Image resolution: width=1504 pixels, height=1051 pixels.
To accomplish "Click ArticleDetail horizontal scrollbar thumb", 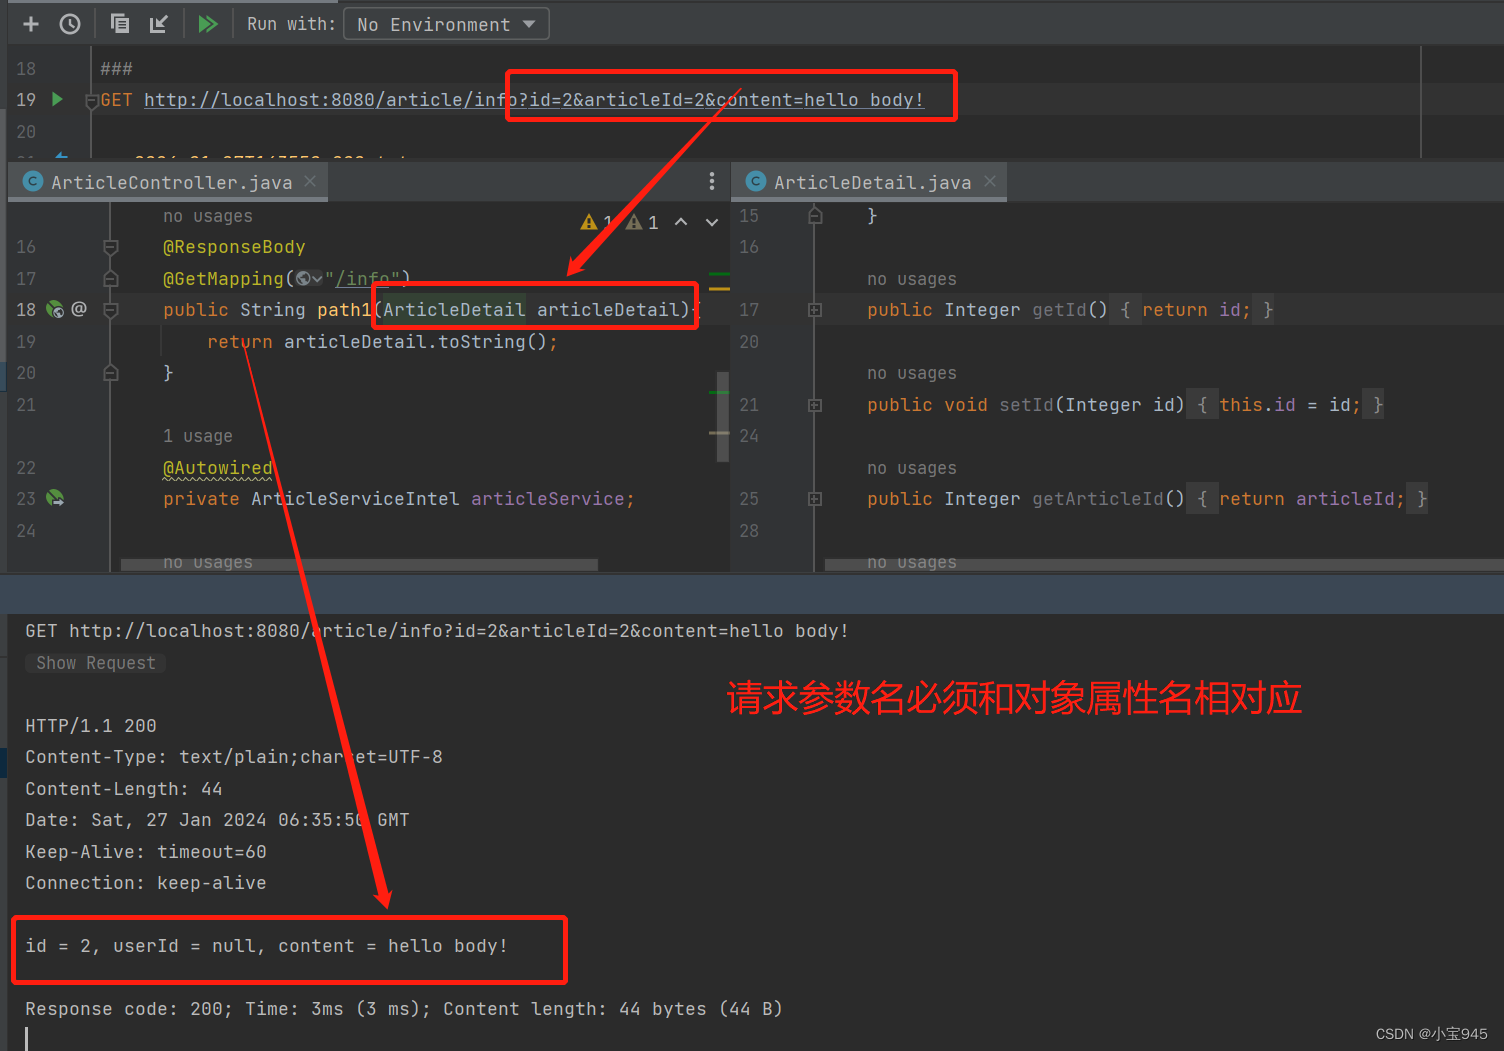I will 1164,565.
